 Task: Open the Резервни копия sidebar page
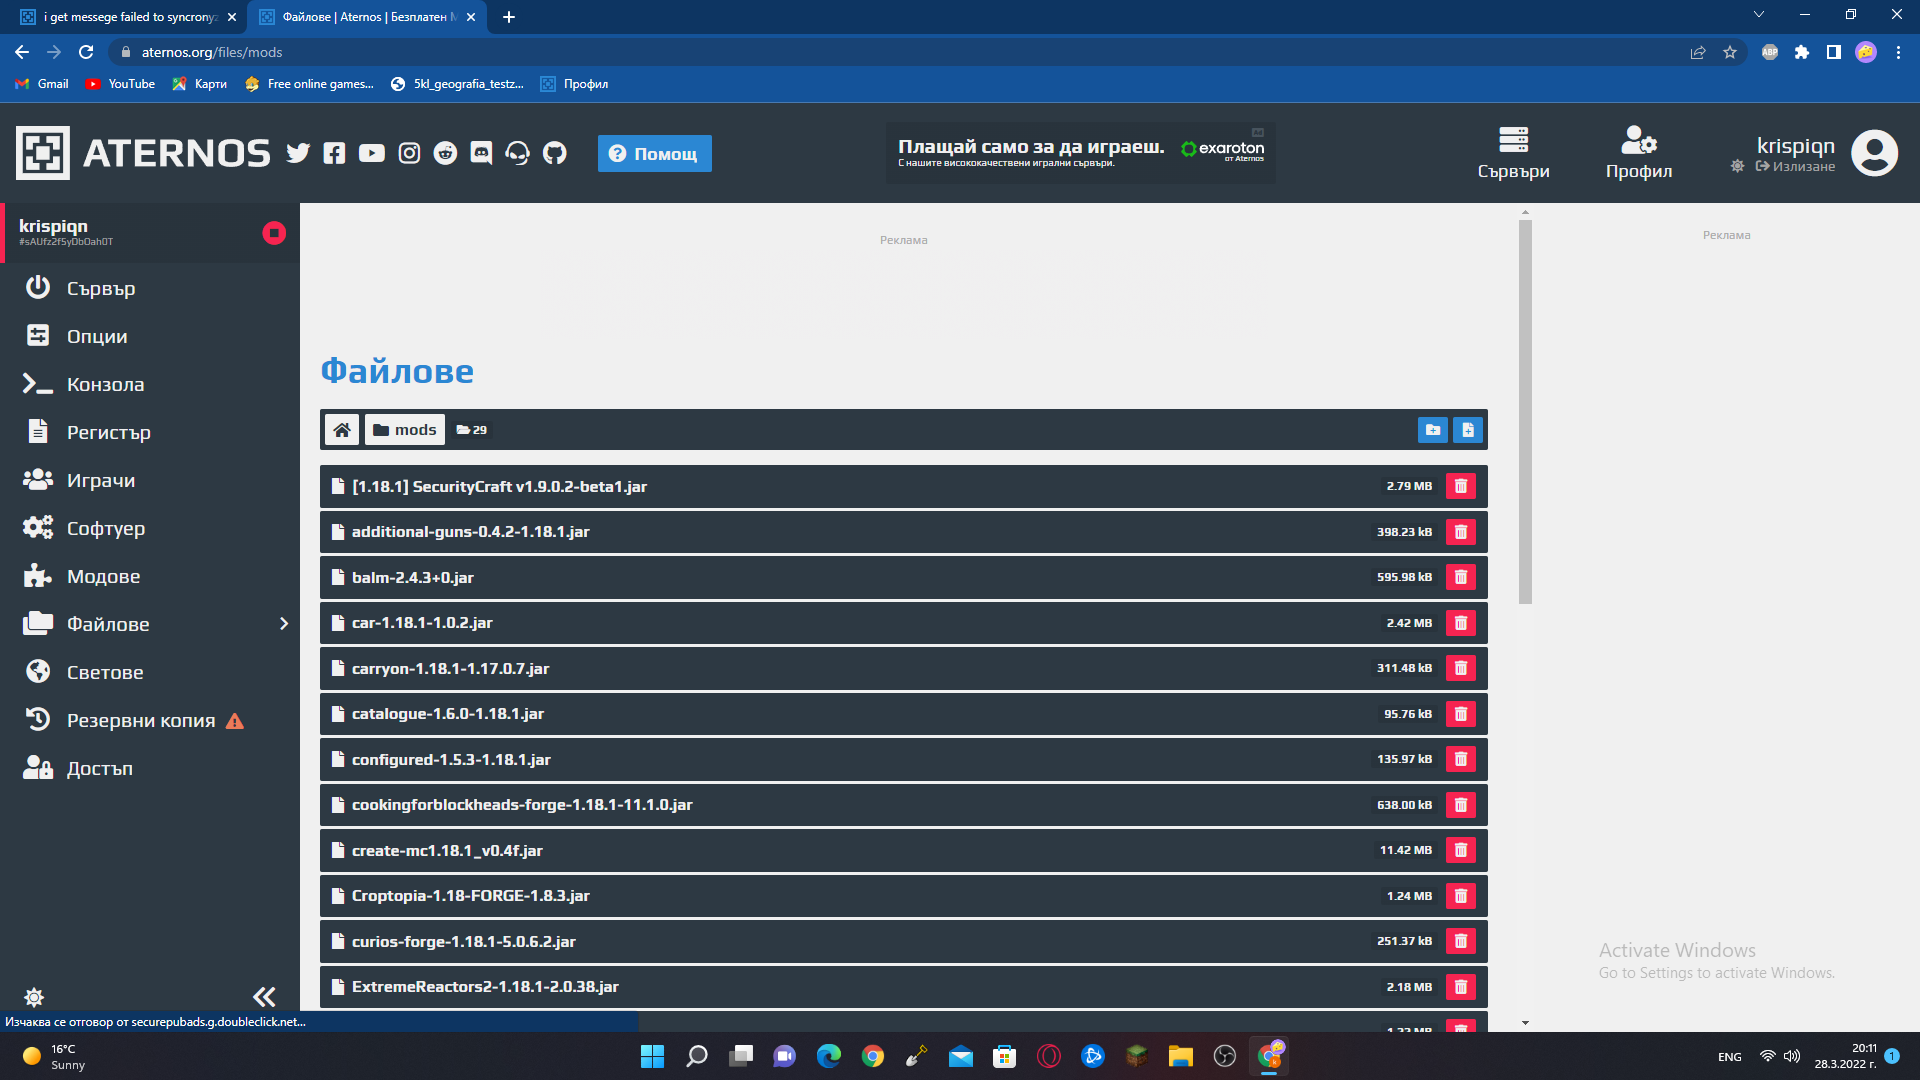click(x=150, y=720)
